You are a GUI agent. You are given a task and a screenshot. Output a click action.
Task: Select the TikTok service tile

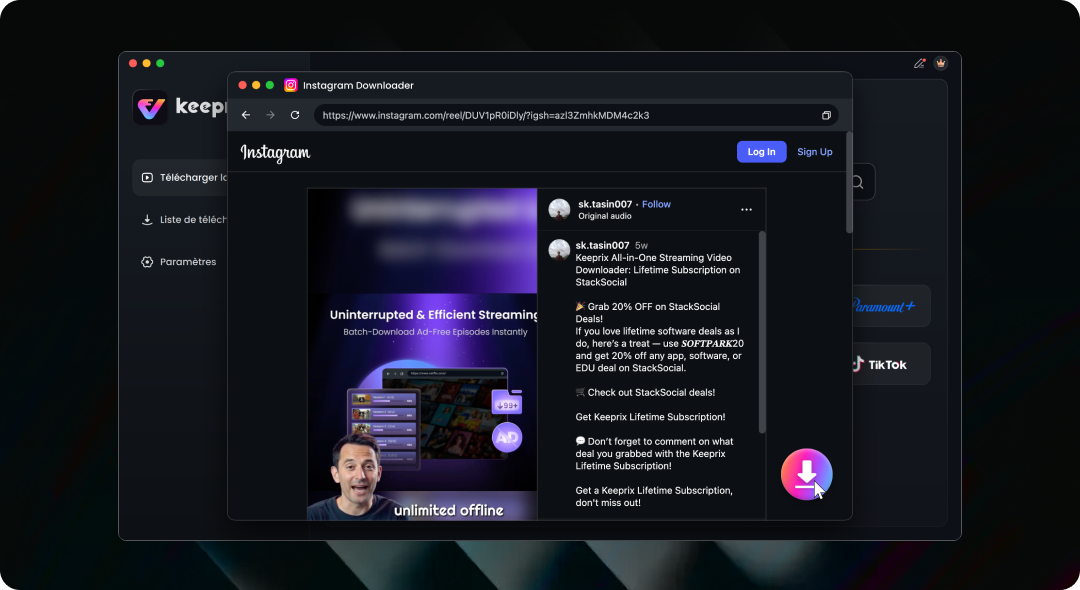point(891,364)
